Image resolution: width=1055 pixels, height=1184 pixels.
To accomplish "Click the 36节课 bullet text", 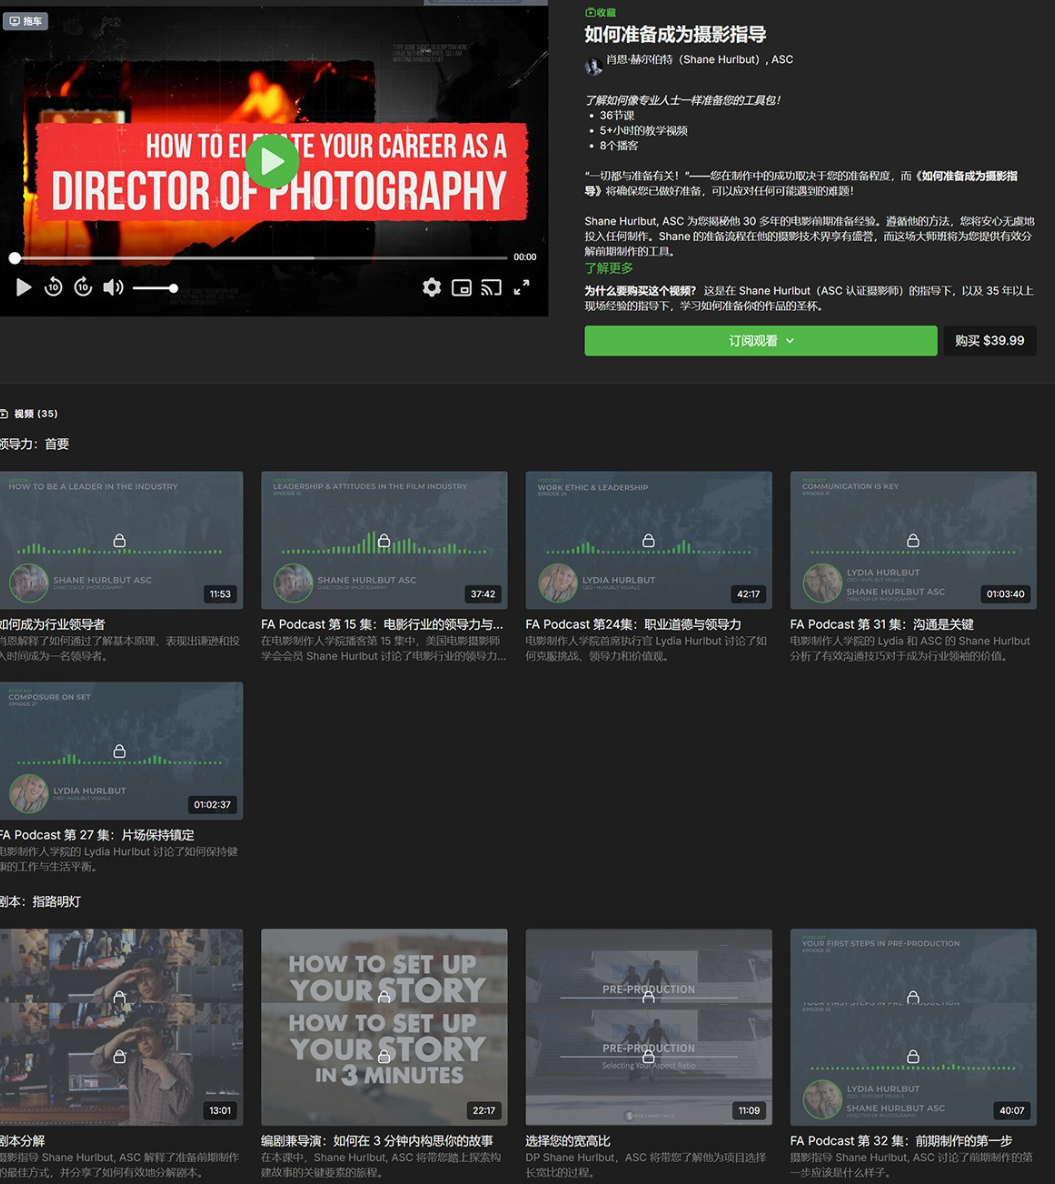I will click(617, 116).
